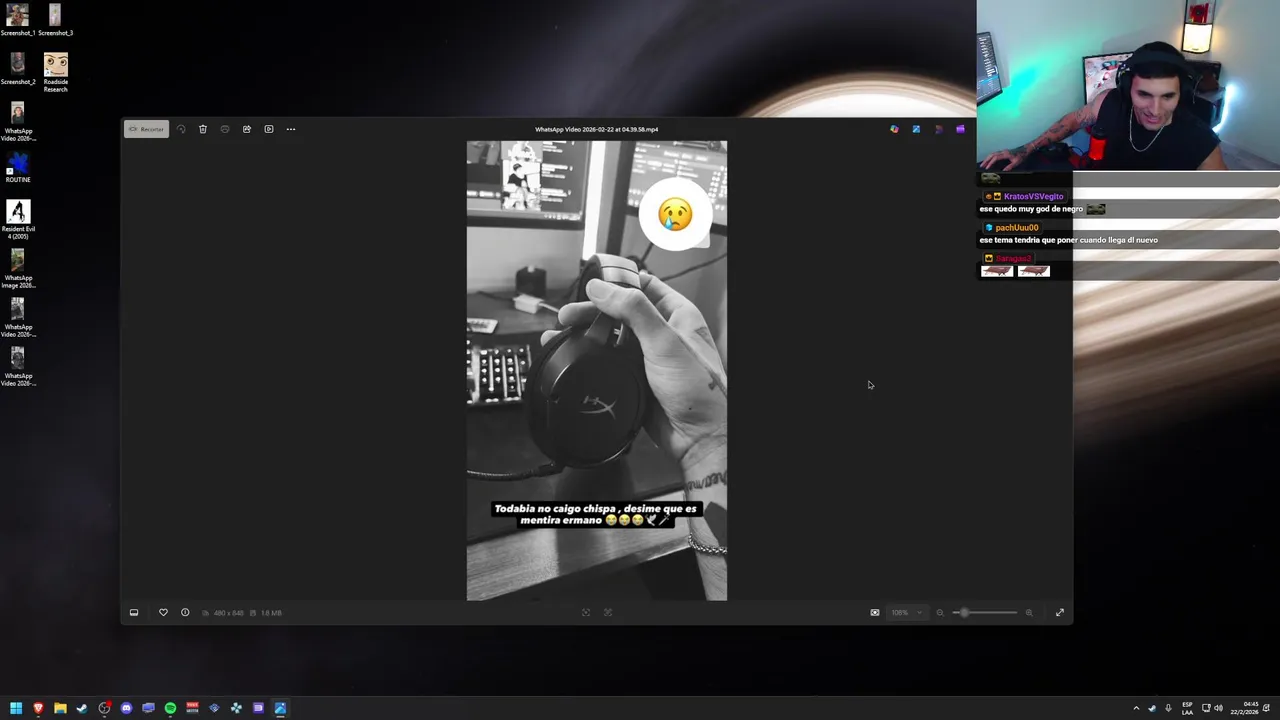Open the clock showing 04:45
The image size is (1280, 720).
click(x=1245, y=708)
